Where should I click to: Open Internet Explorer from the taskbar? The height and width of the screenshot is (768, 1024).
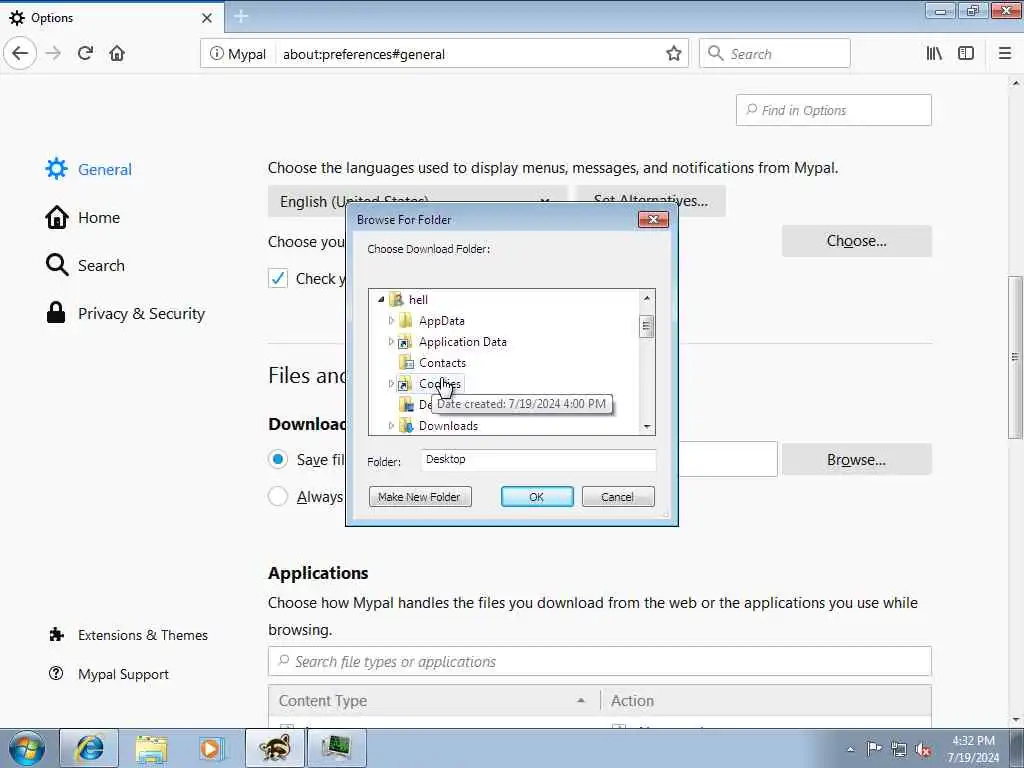click(x=89, y=748)
